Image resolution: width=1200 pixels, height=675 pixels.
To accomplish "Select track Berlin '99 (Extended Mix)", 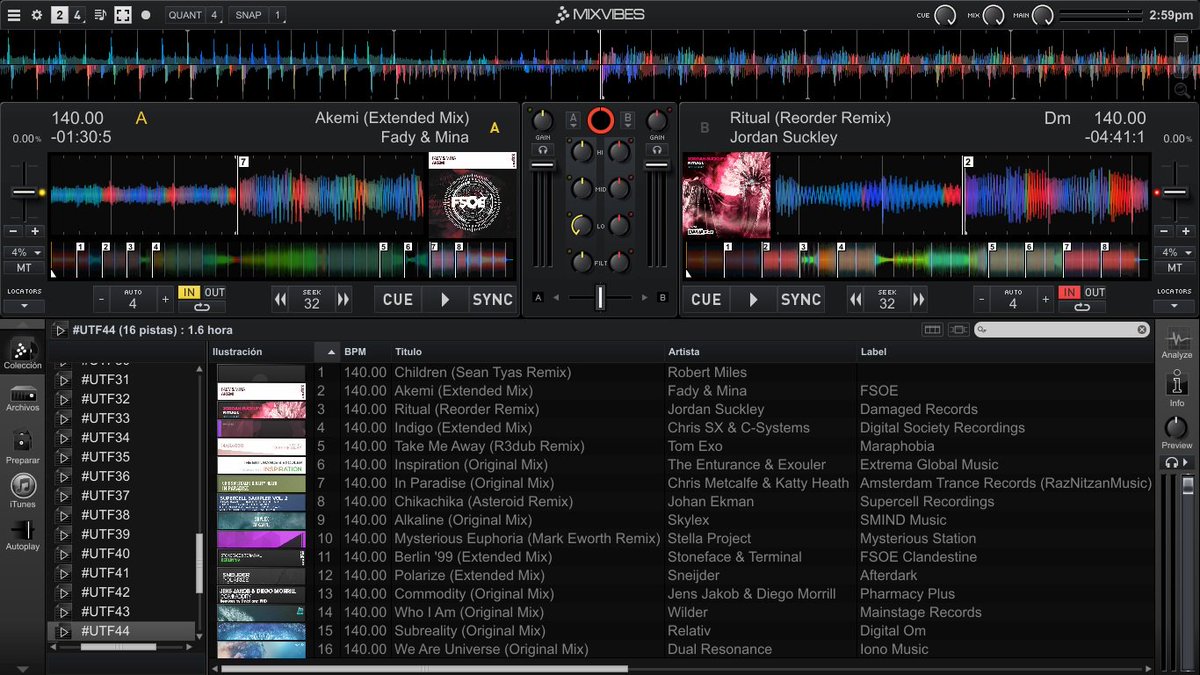I will point(473,557).
